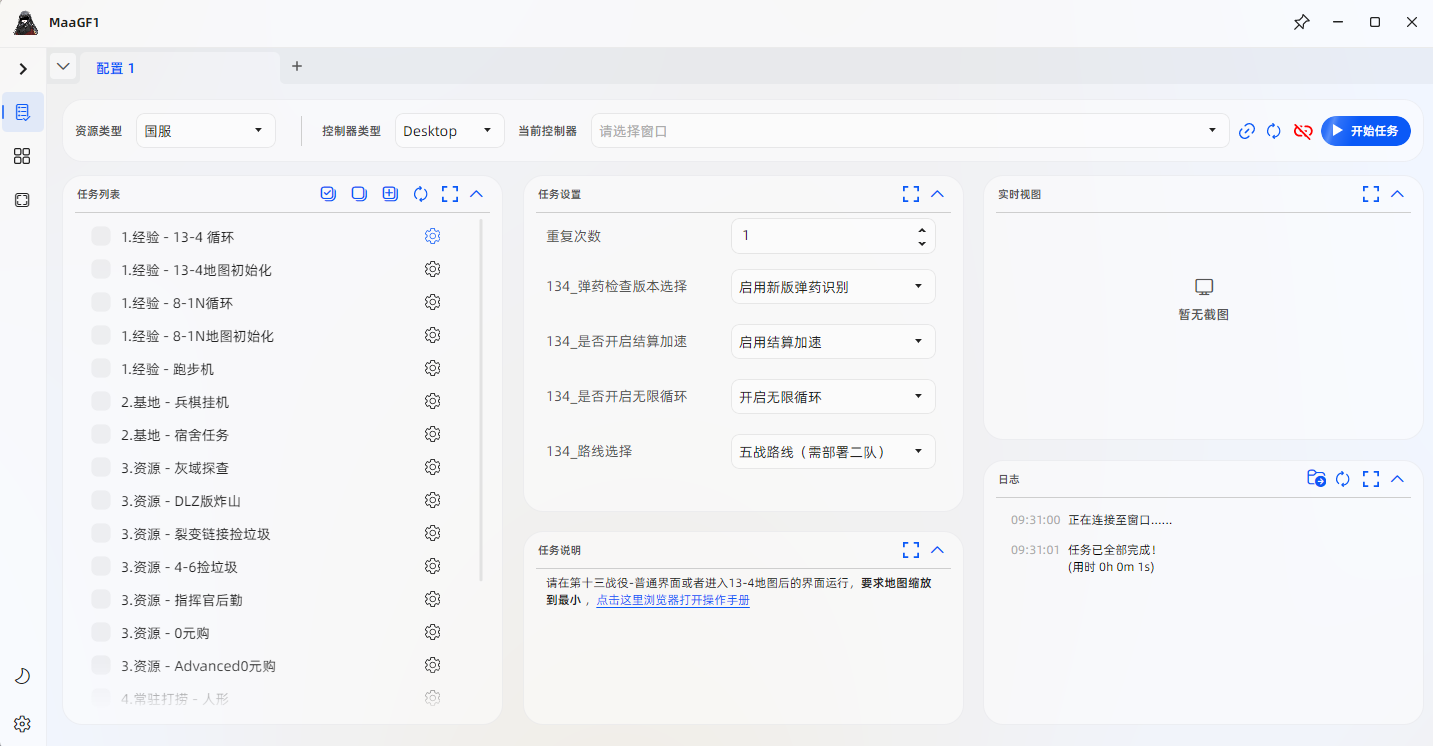Open the 资源类型 dropdown showing 国服
The height and width of the screenshot is (746, 1433).
pos(205,130)
